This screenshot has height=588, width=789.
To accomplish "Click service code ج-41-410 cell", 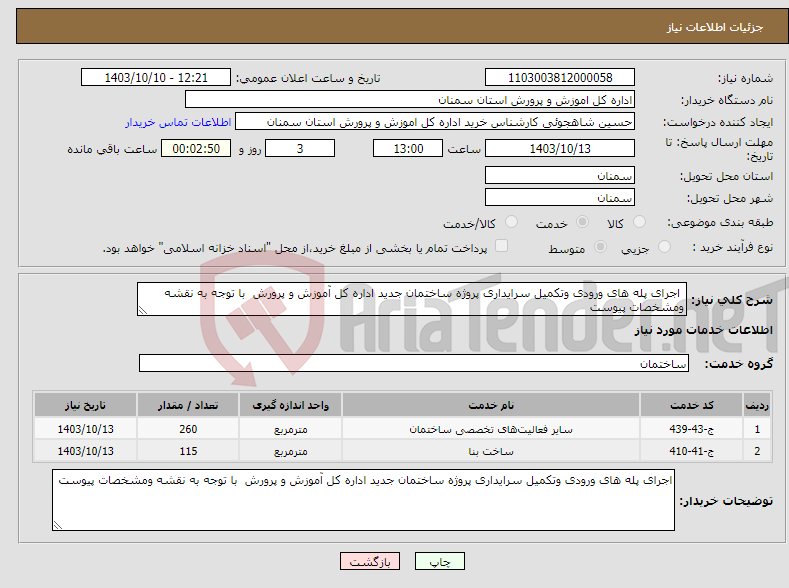I will [x=691, y=451].
